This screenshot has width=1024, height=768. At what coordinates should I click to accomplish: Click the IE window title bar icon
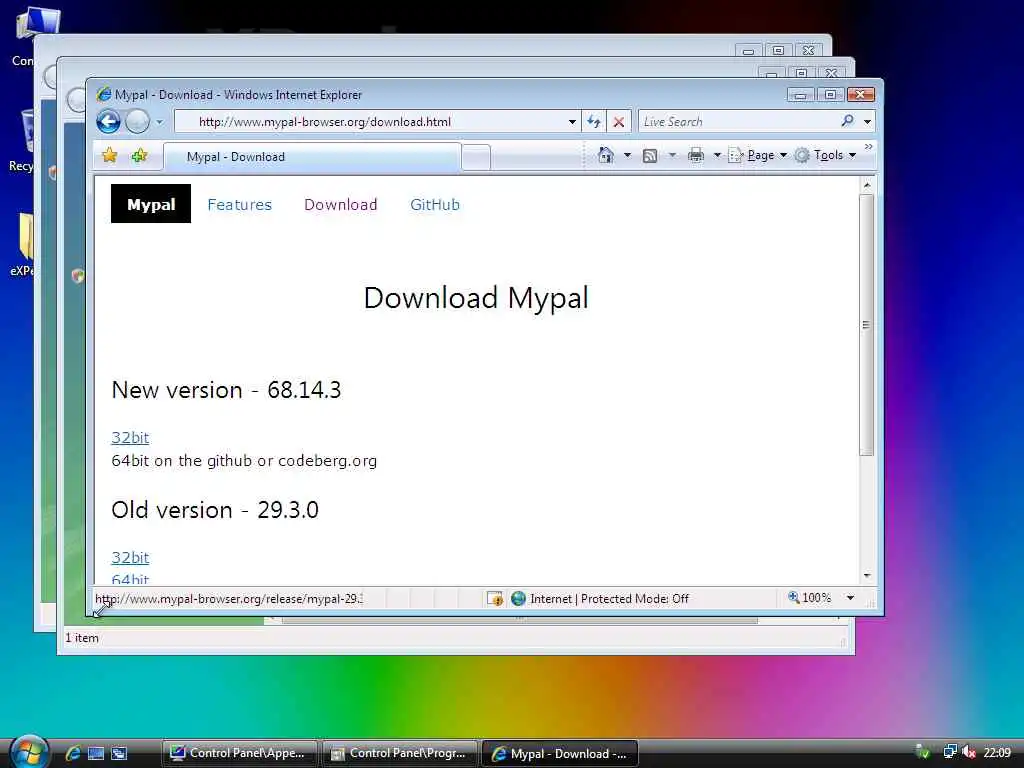point(103,94)
